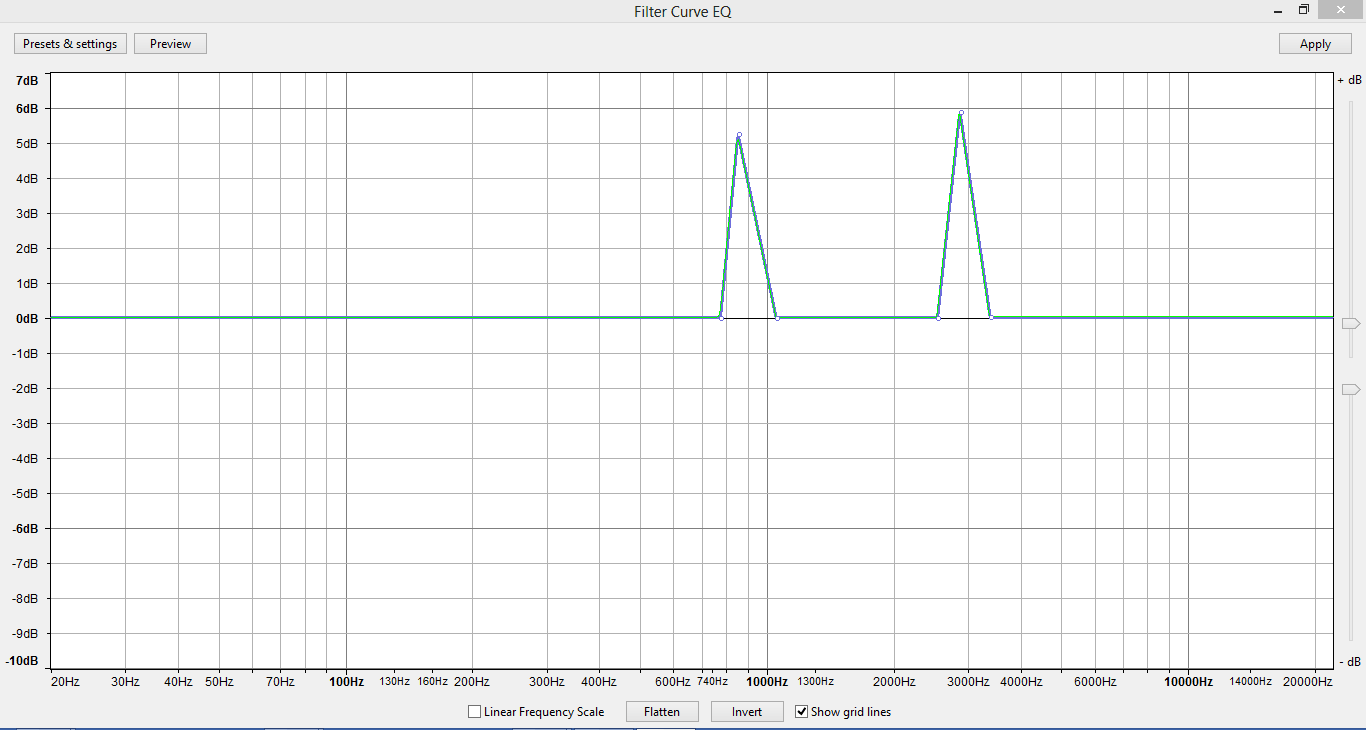Minimize the Filter Curve EQ window
This screenshot has height=730, width=1366.
click(1277, 10)
